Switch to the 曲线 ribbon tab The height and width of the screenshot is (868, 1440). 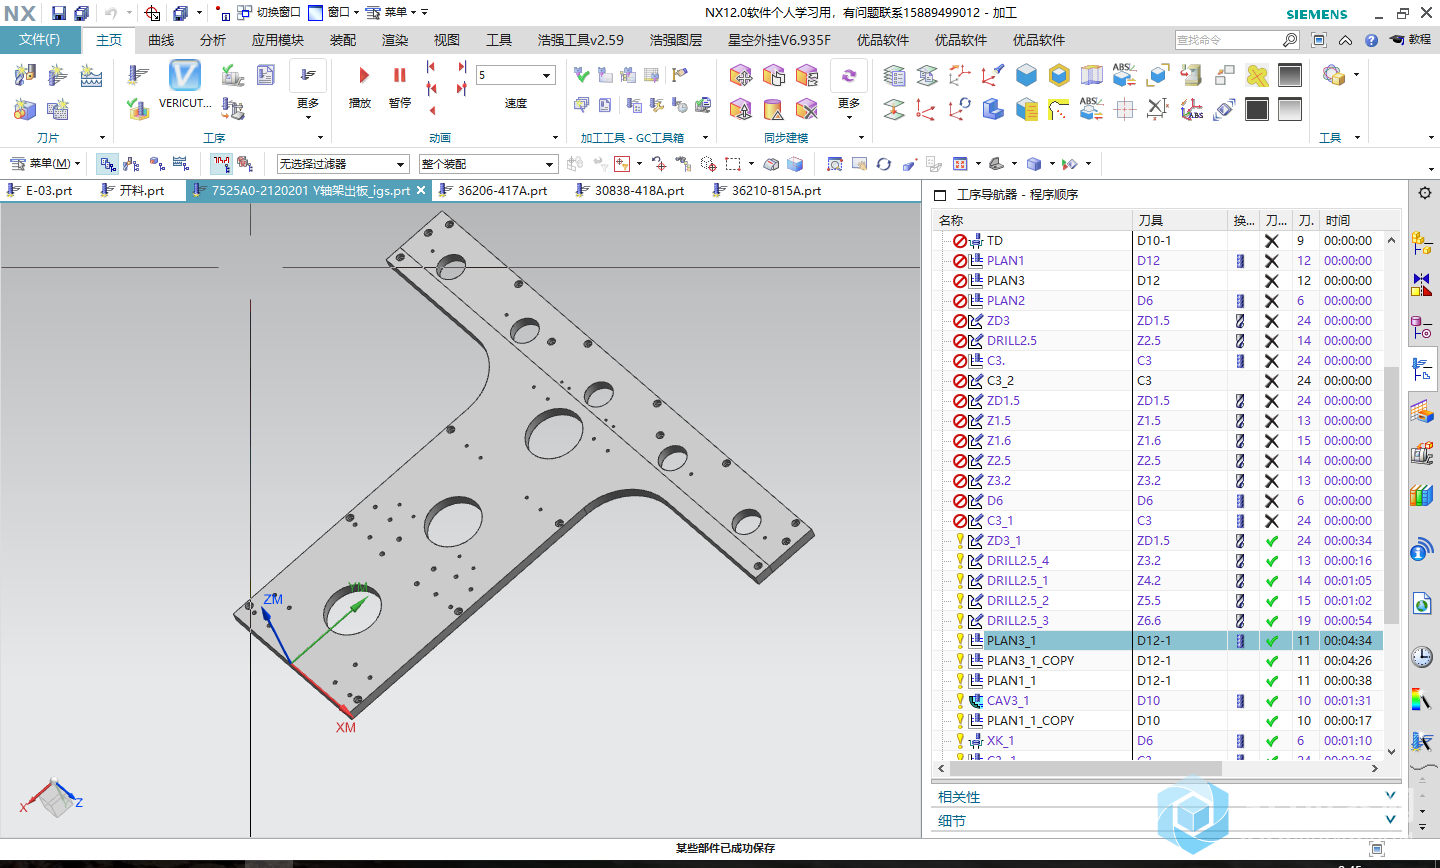coord(161,40)
